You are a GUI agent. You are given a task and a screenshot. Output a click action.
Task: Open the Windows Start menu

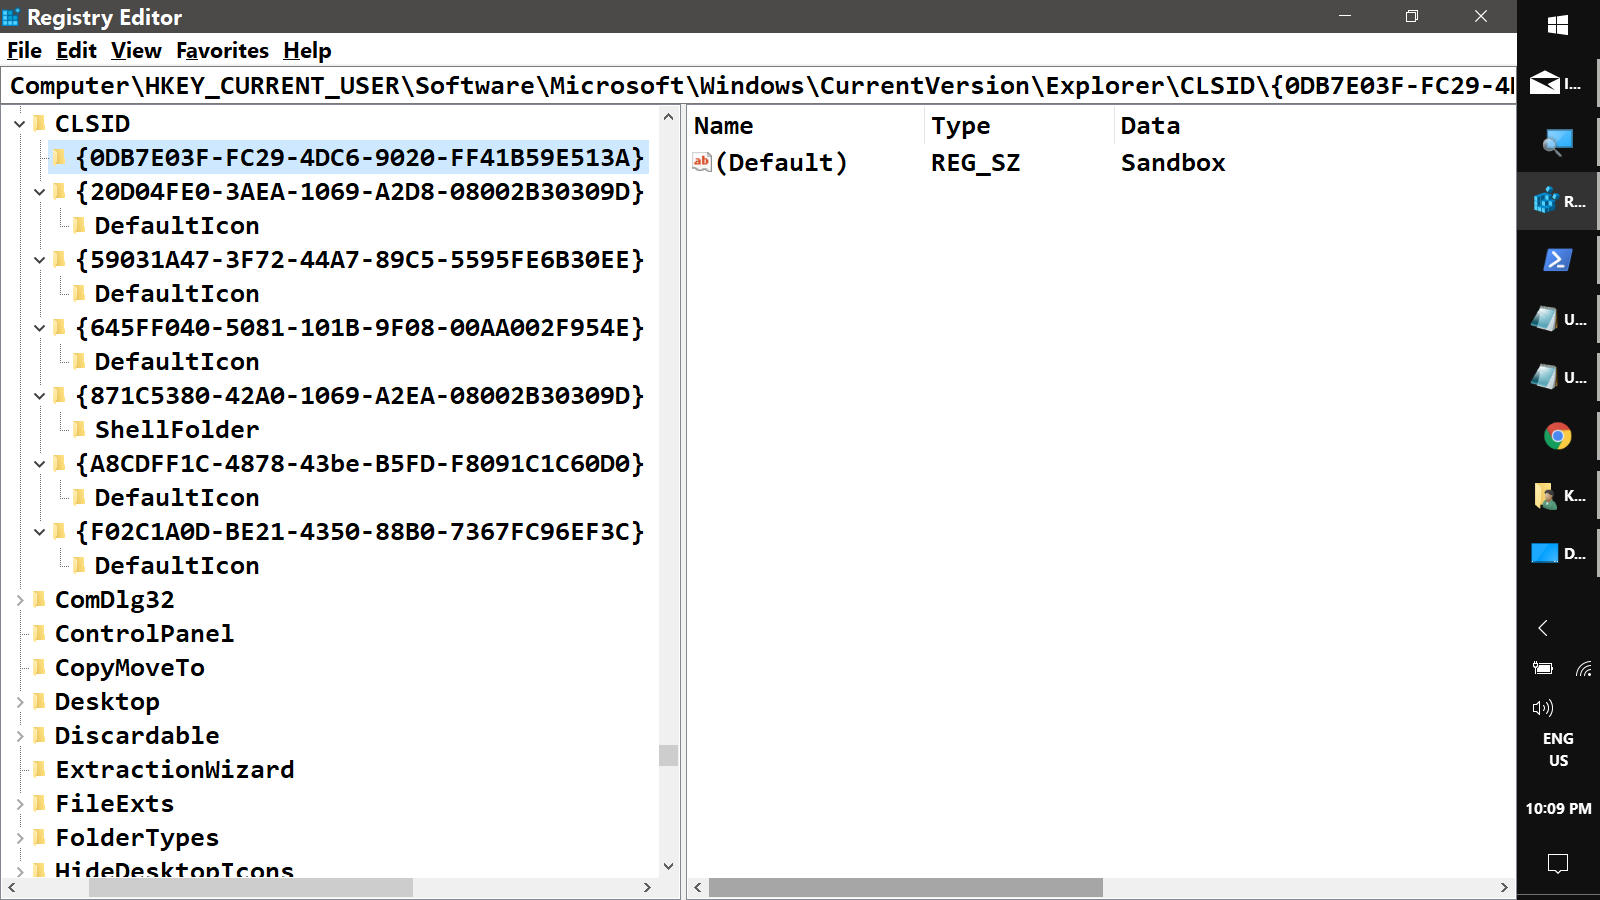pyautogui.click(x=1558, y=25)
